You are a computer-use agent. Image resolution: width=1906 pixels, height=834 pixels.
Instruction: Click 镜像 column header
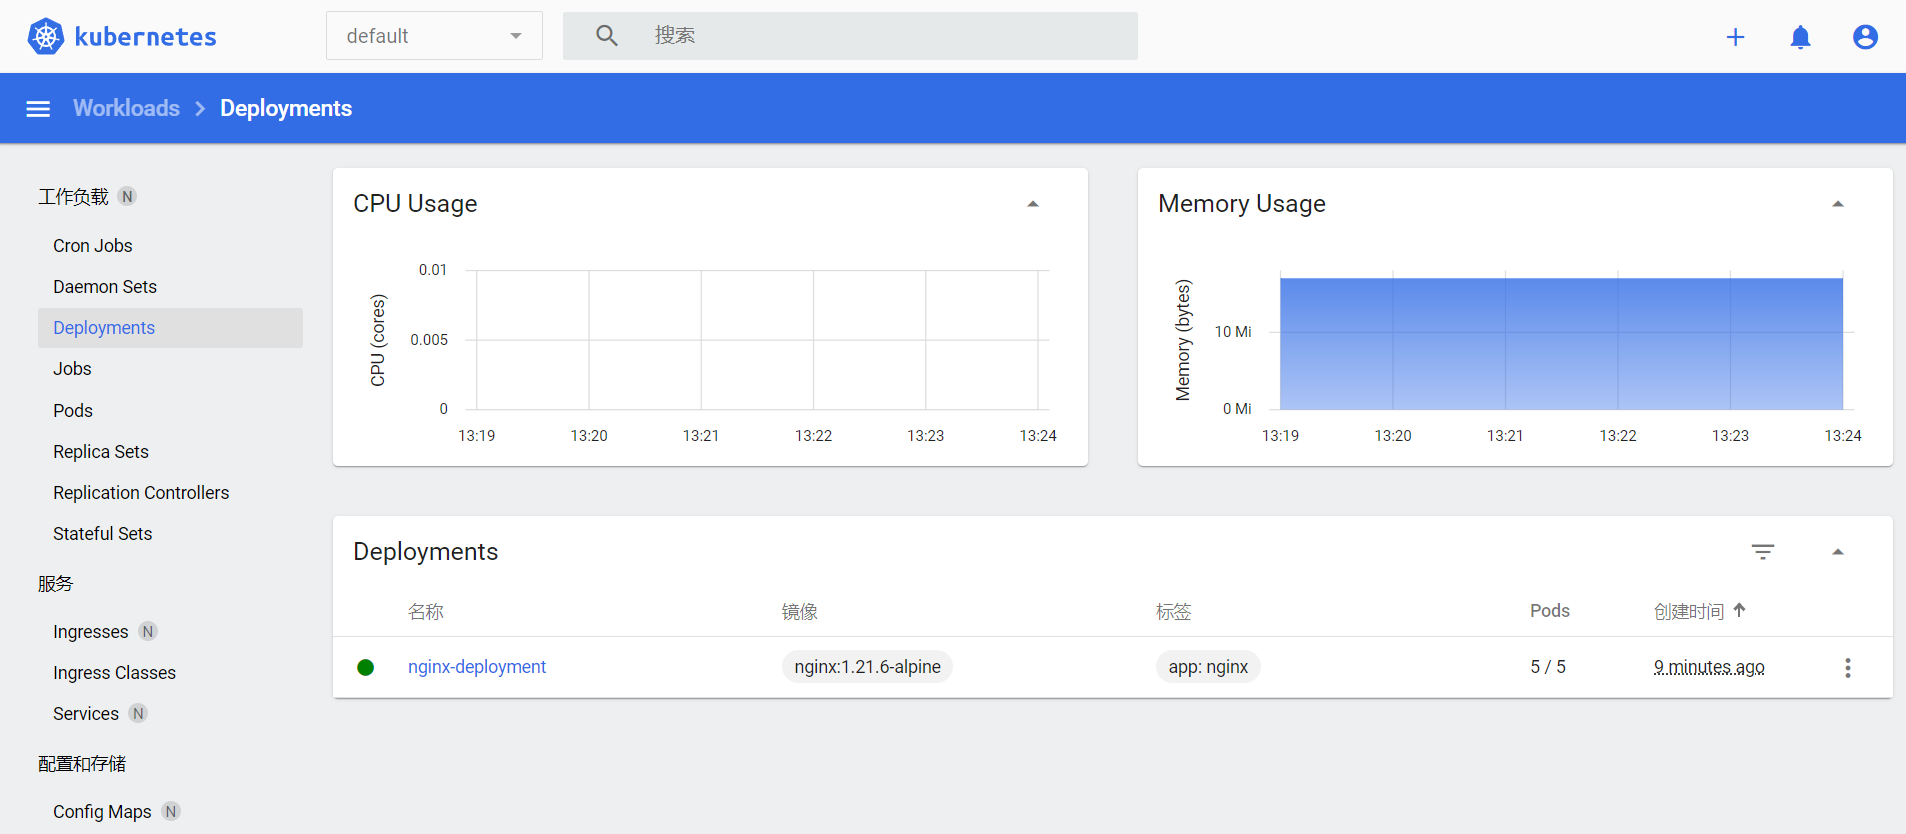[800, 612]
